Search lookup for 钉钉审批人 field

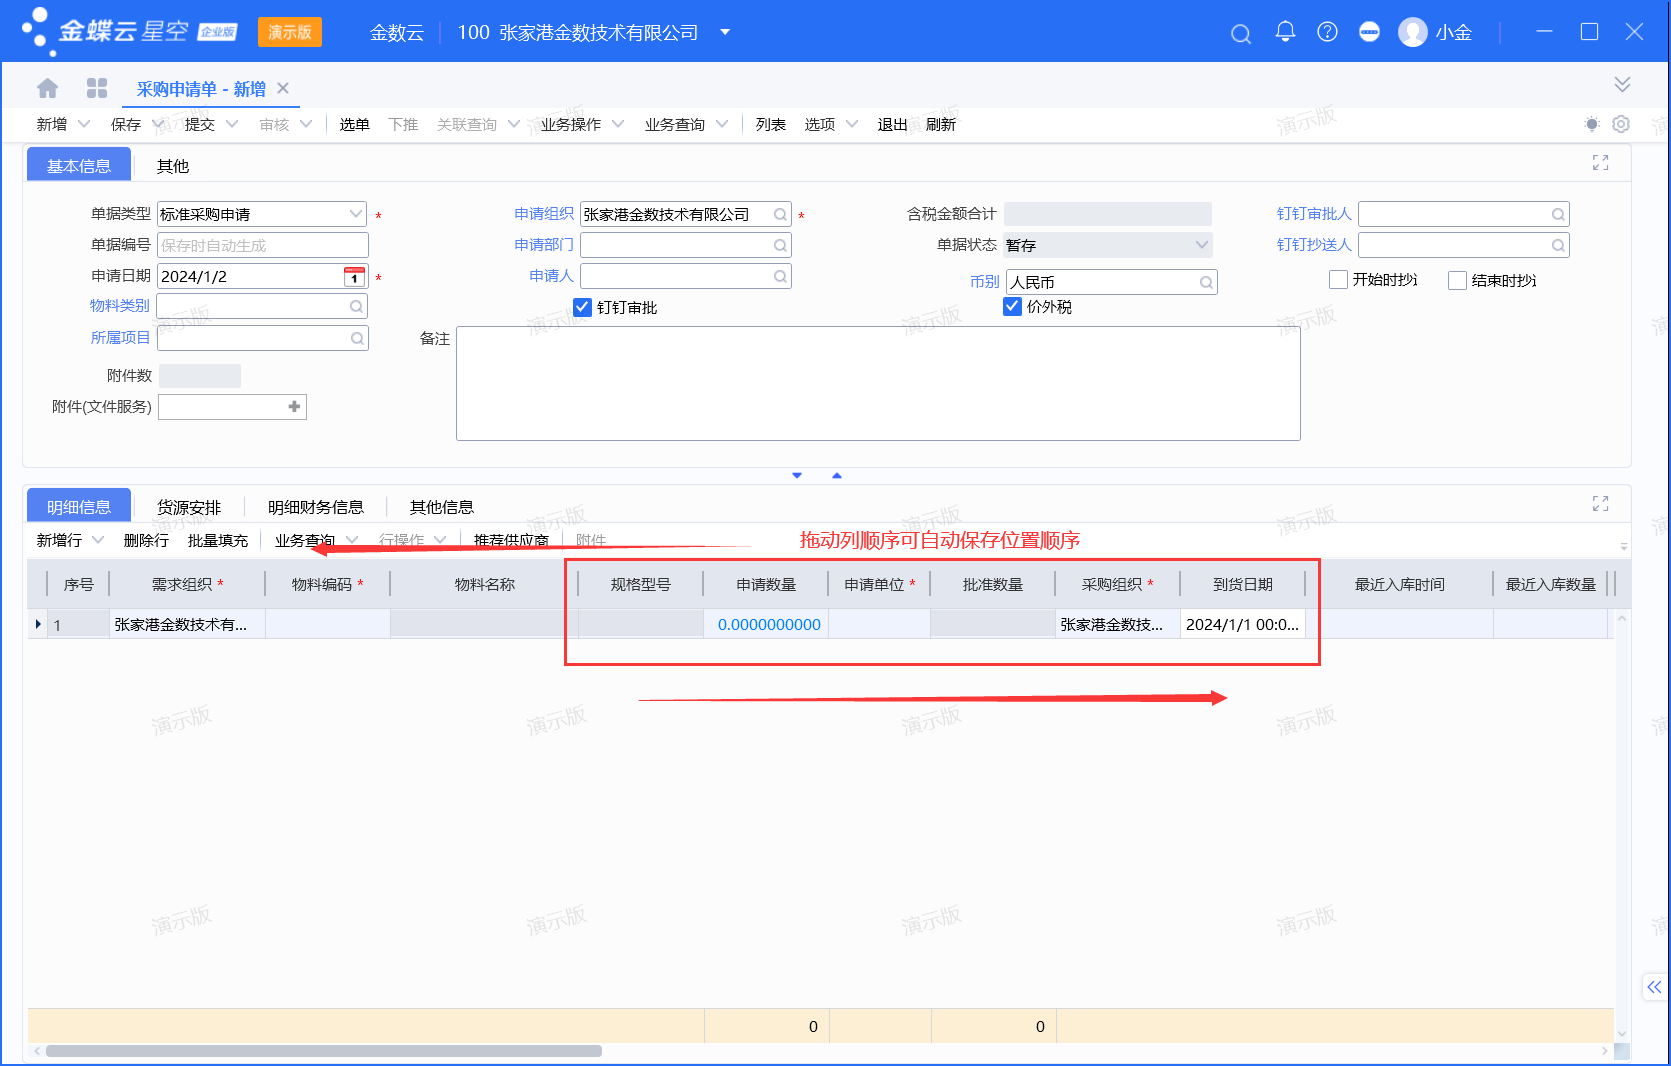1557,215
